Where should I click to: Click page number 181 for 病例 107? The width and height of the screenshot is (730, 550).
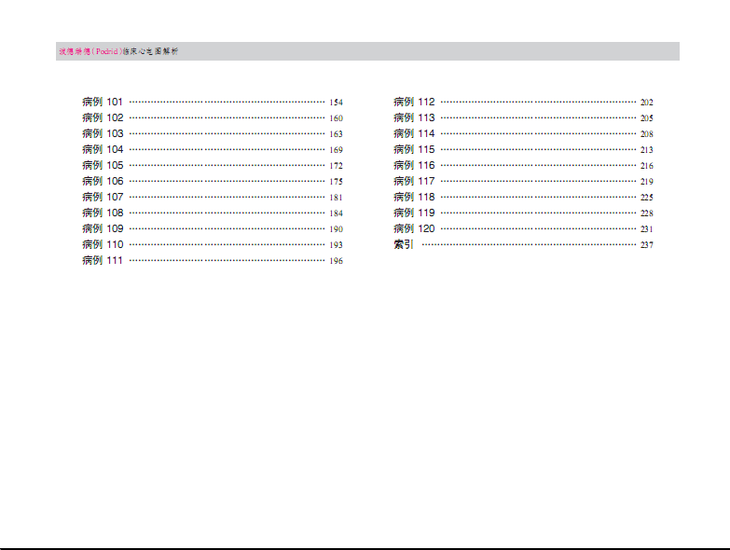(x=336, y=198)
